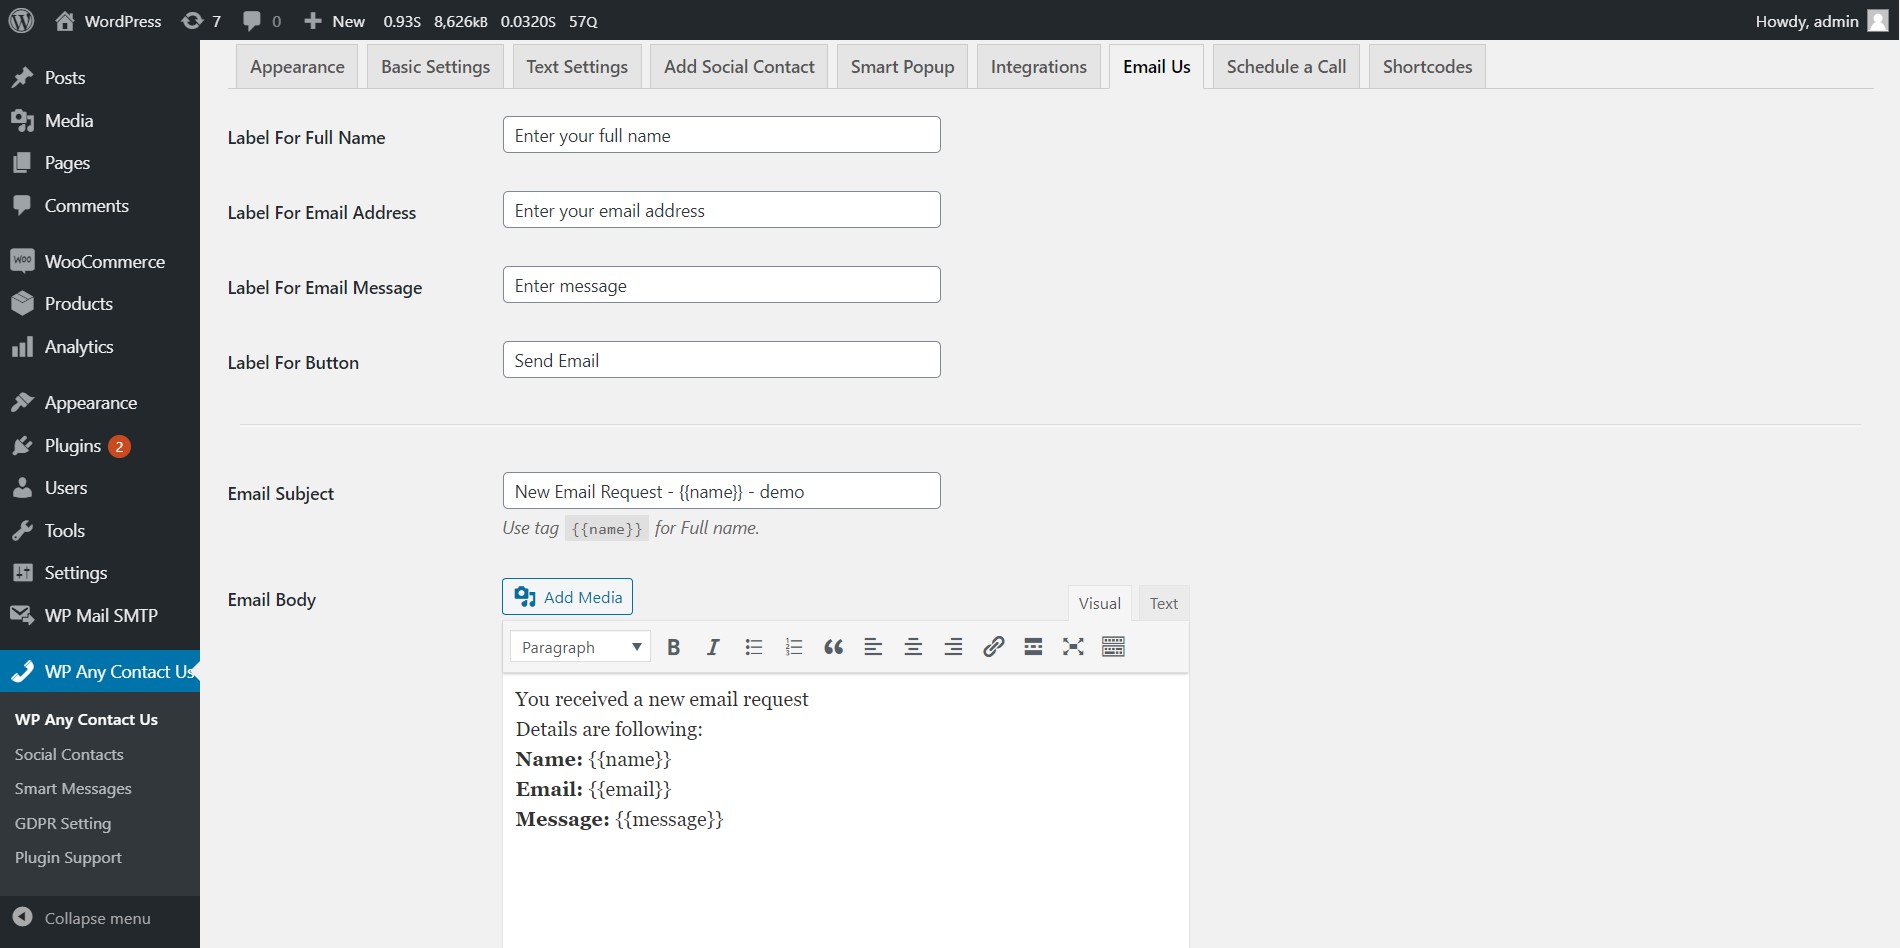Image resolution: width=1900 pixels, height=948 pixels.
Task: Open Smart Messages submenu link
Action: pos(73,789)
